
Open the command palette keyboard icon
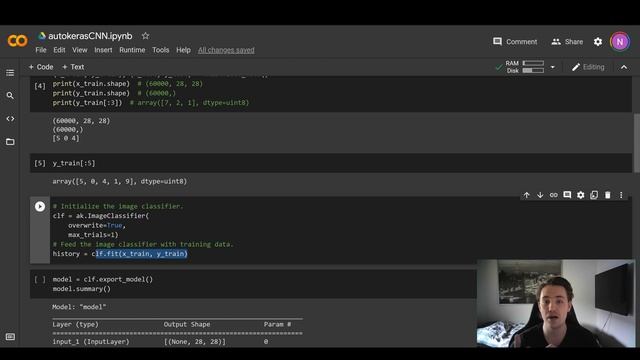coord(10,337)
